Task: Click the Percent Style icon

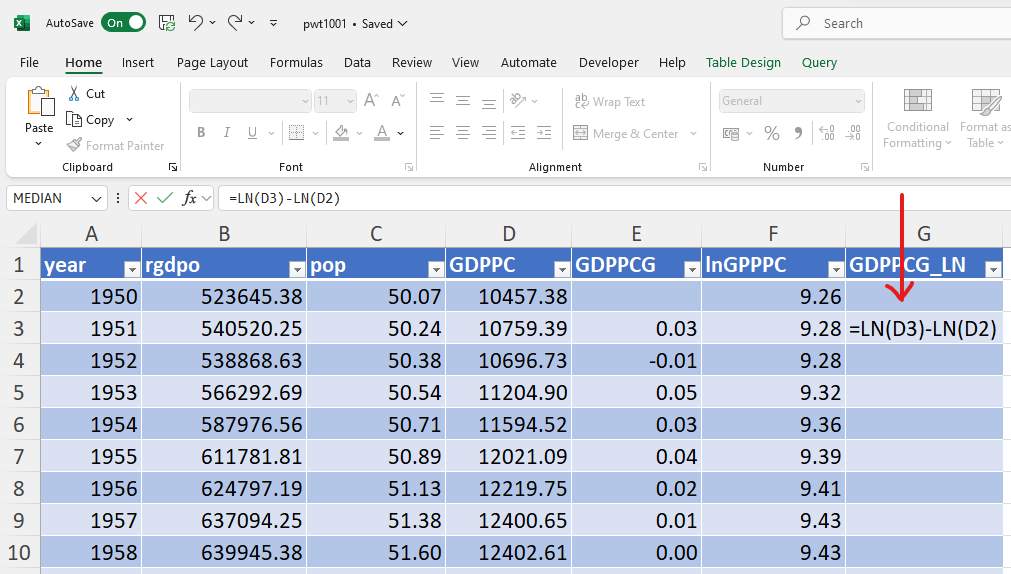Action: coord(771,133)
